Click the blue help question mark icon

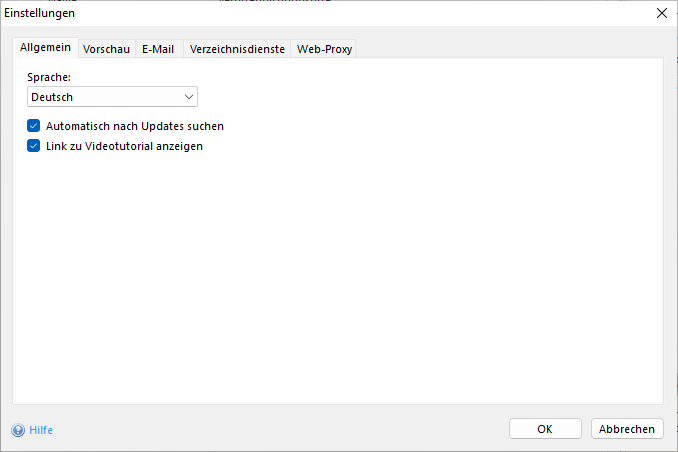click(x=18, y=430)
